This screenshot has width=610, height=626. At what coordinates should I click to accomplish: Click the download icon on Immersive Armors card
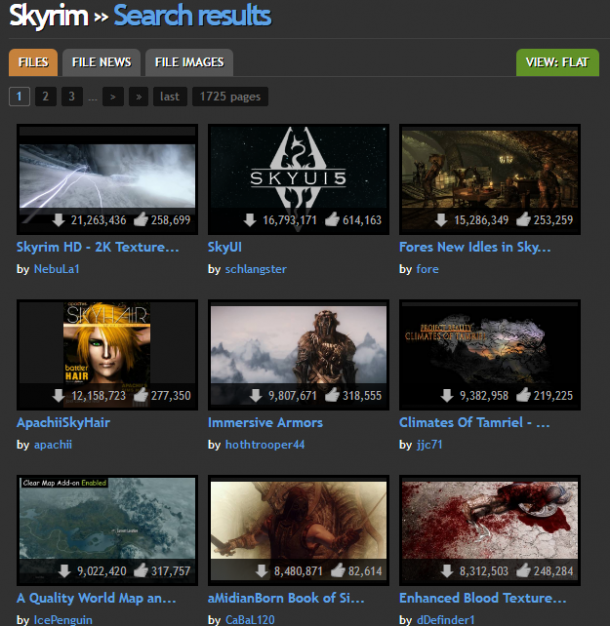256,395
